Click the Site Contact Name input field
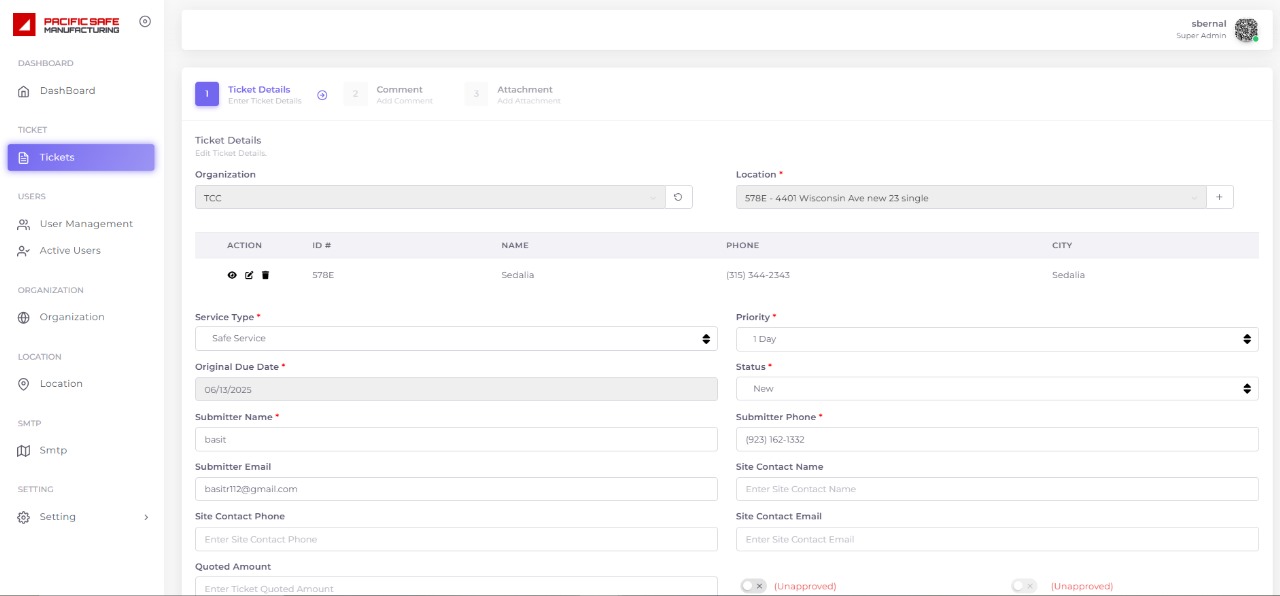This screenshot has height=596, width=1280. (x=996, y=489)
